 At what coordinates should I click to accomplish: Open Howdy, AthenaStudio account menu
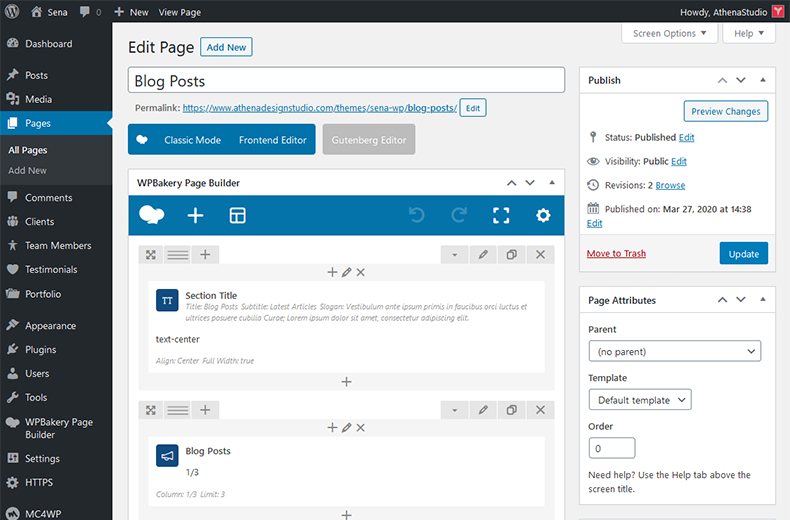(x=732, y=12)
